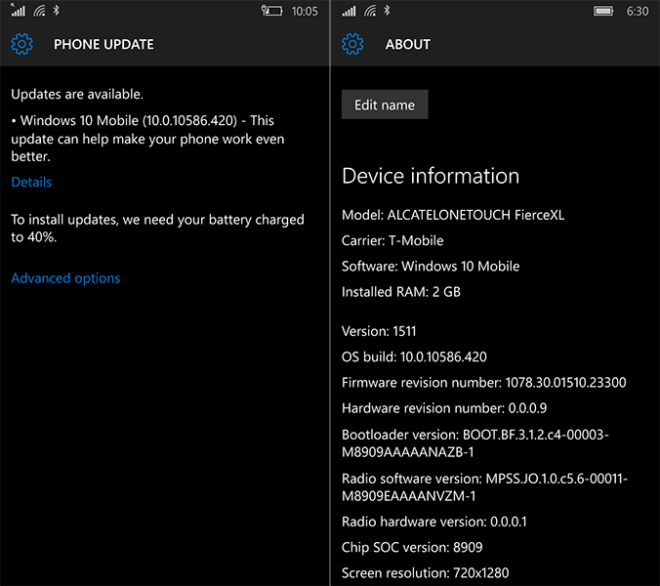
Task: Tap Wi-Fi icon in Phone Update status bar
Action: point(39,11)
